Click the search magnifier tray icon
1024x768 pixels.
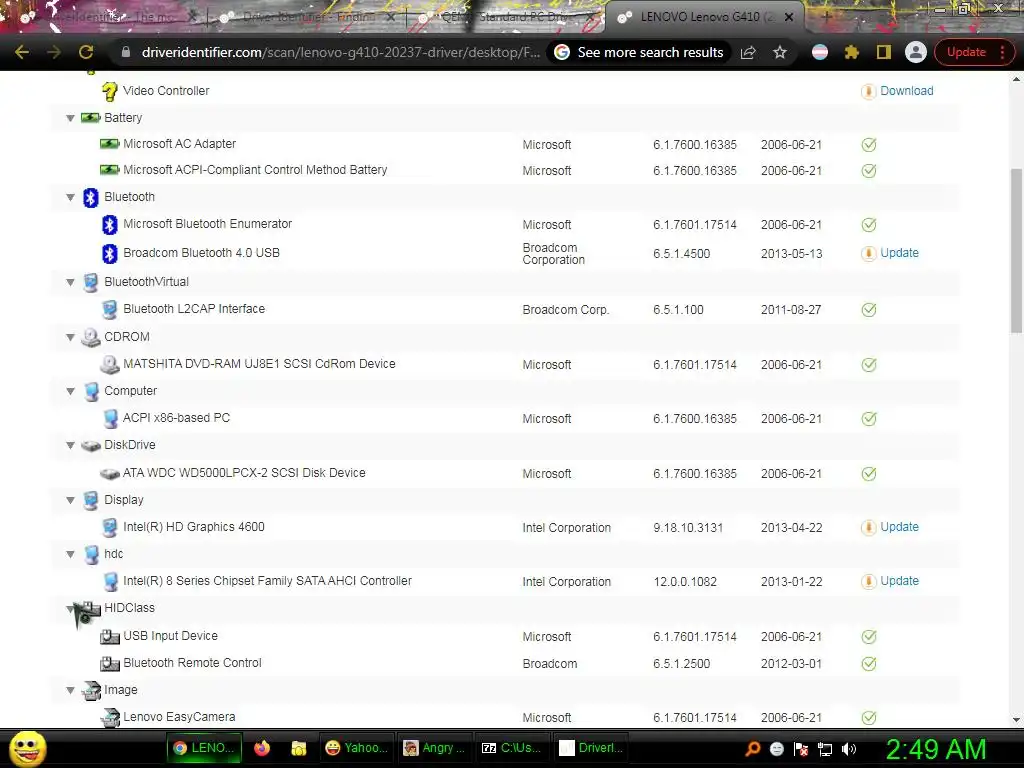753,749
